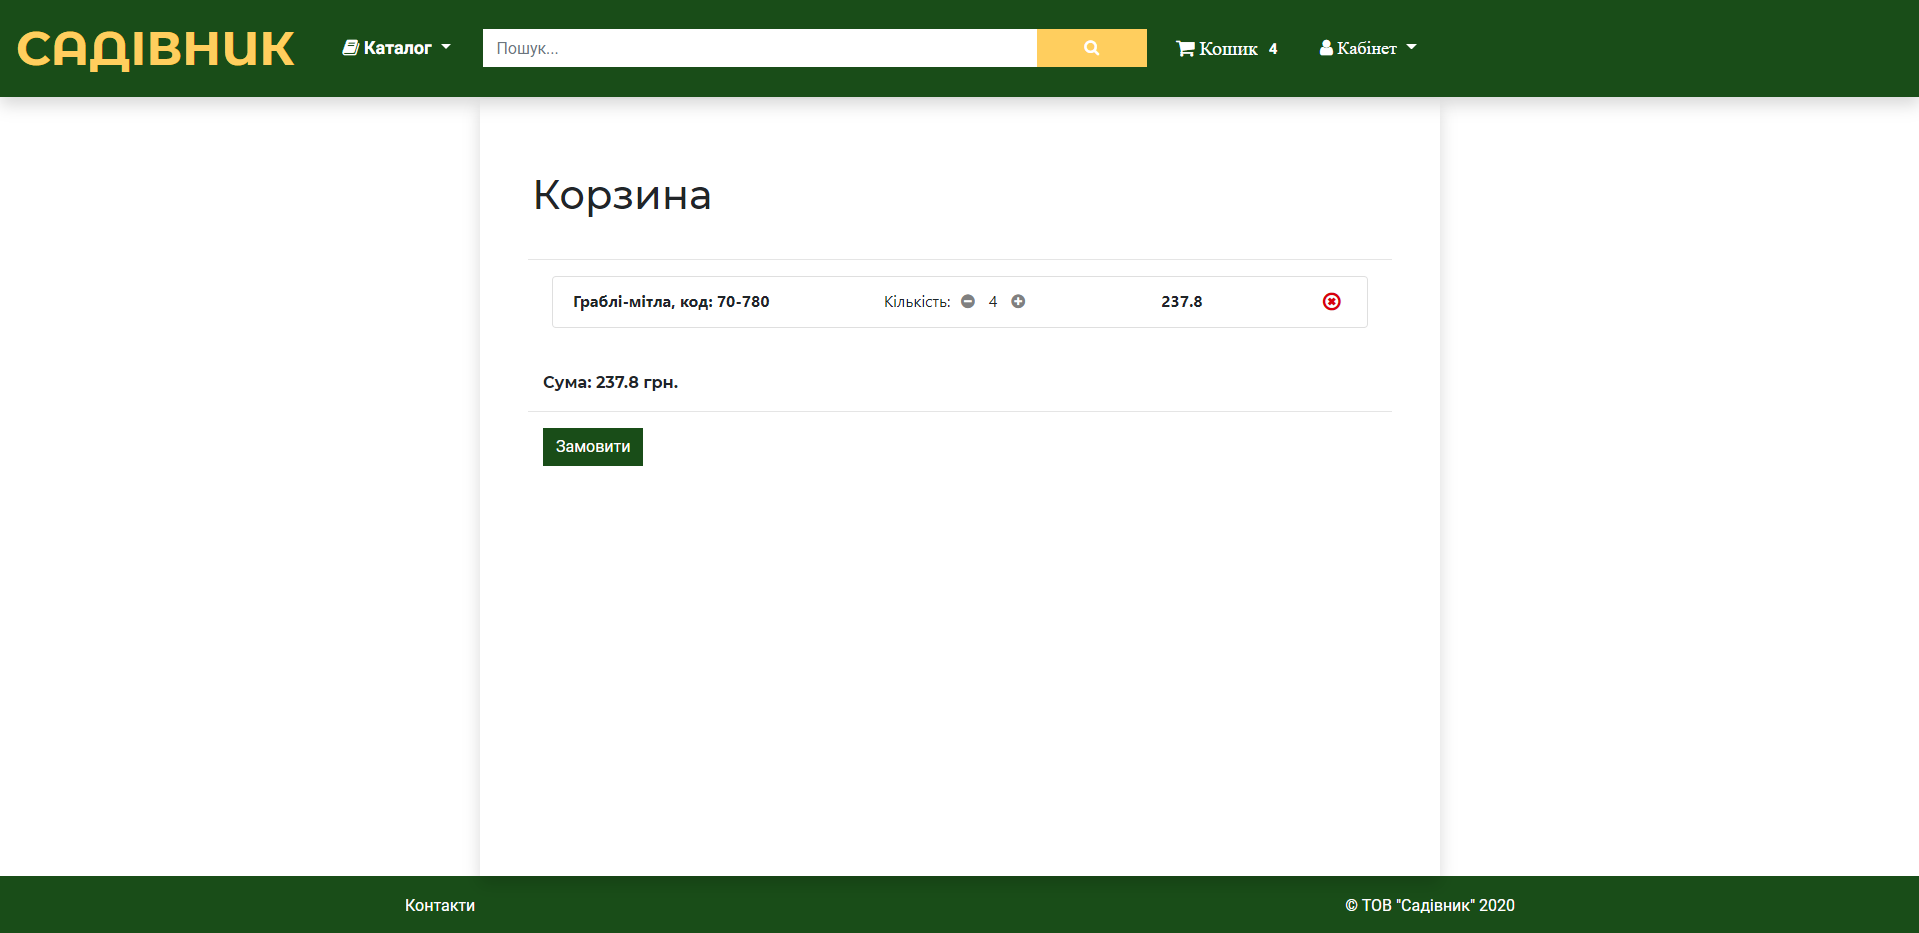
Task: Increase item quantity with the plus icon
Action: pyautogui.click(x=1018, y=301)
